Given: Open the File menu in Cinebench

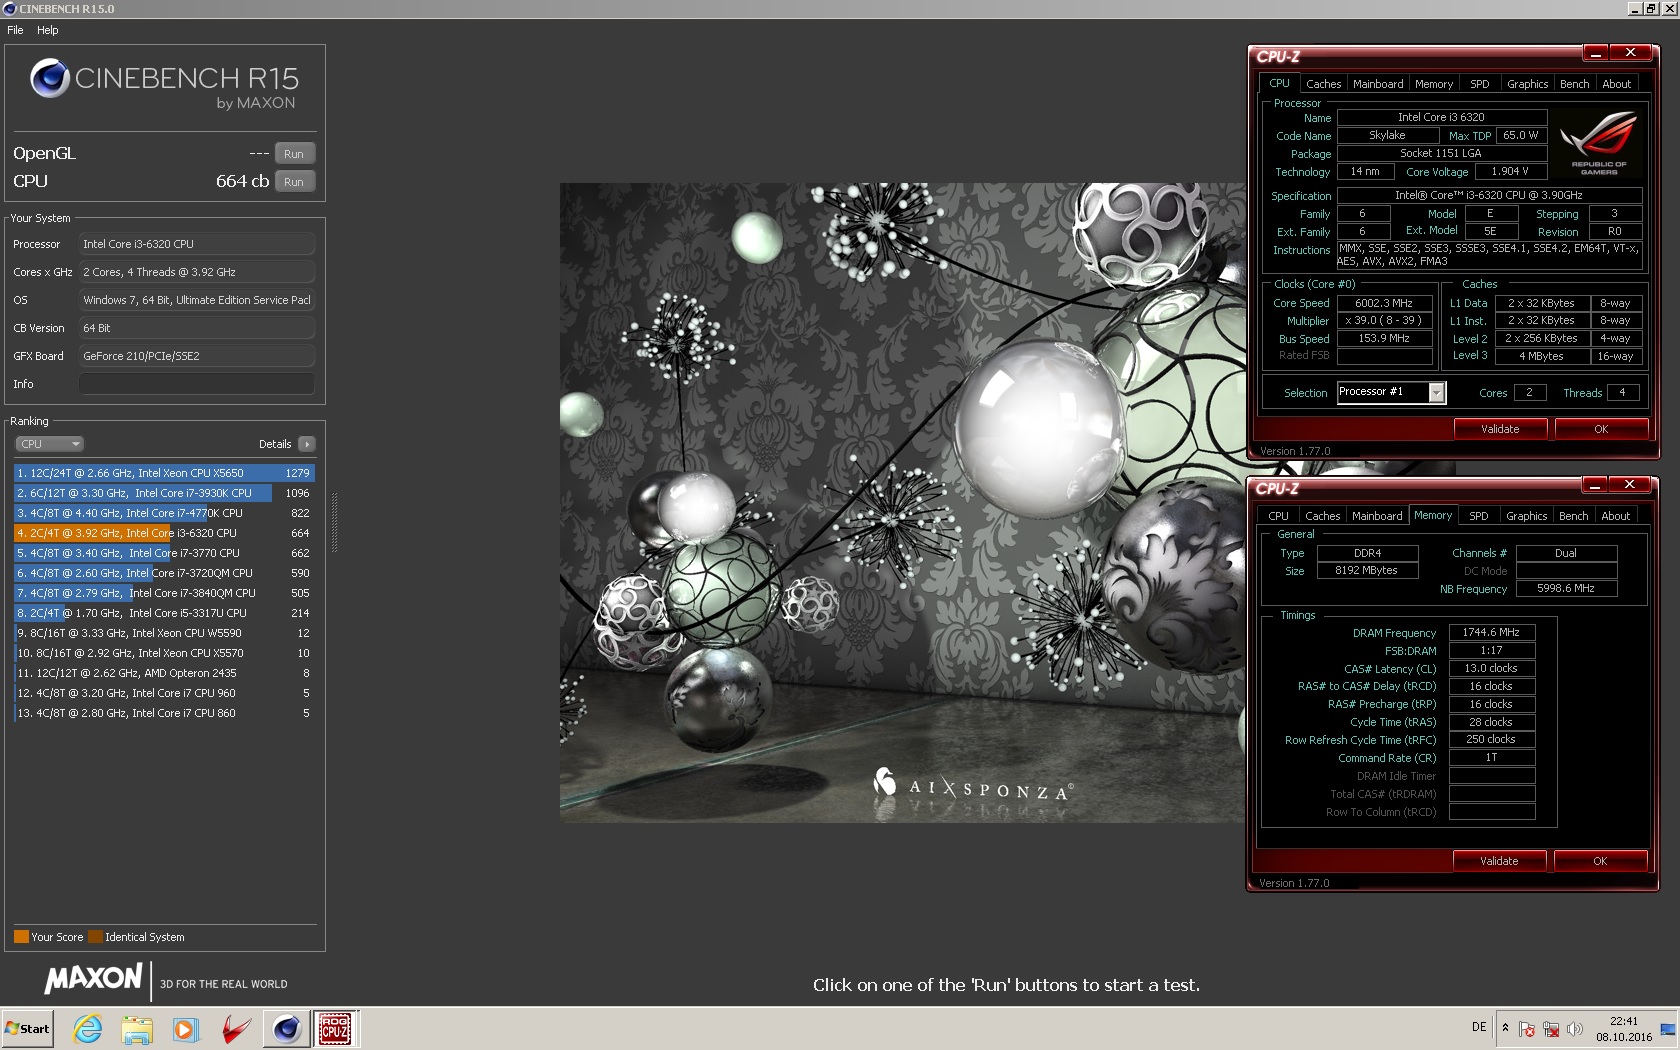Looking at the screenshot, I should [x=15, y=30].
